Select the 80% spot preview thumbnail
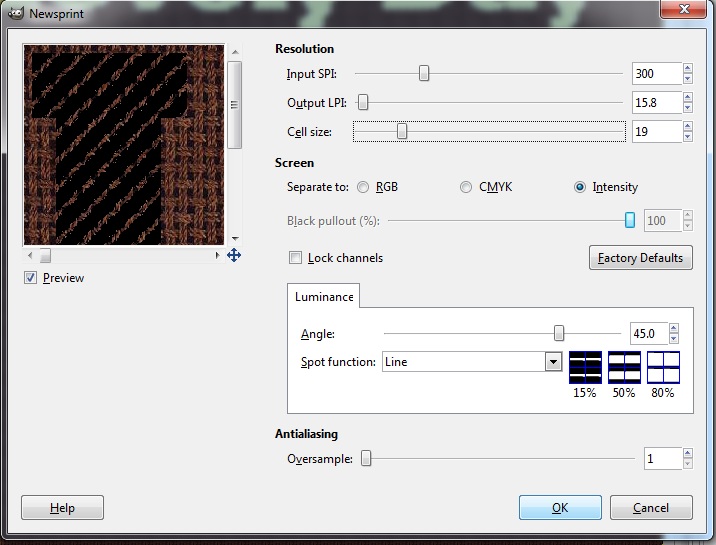 coord(663,367)
